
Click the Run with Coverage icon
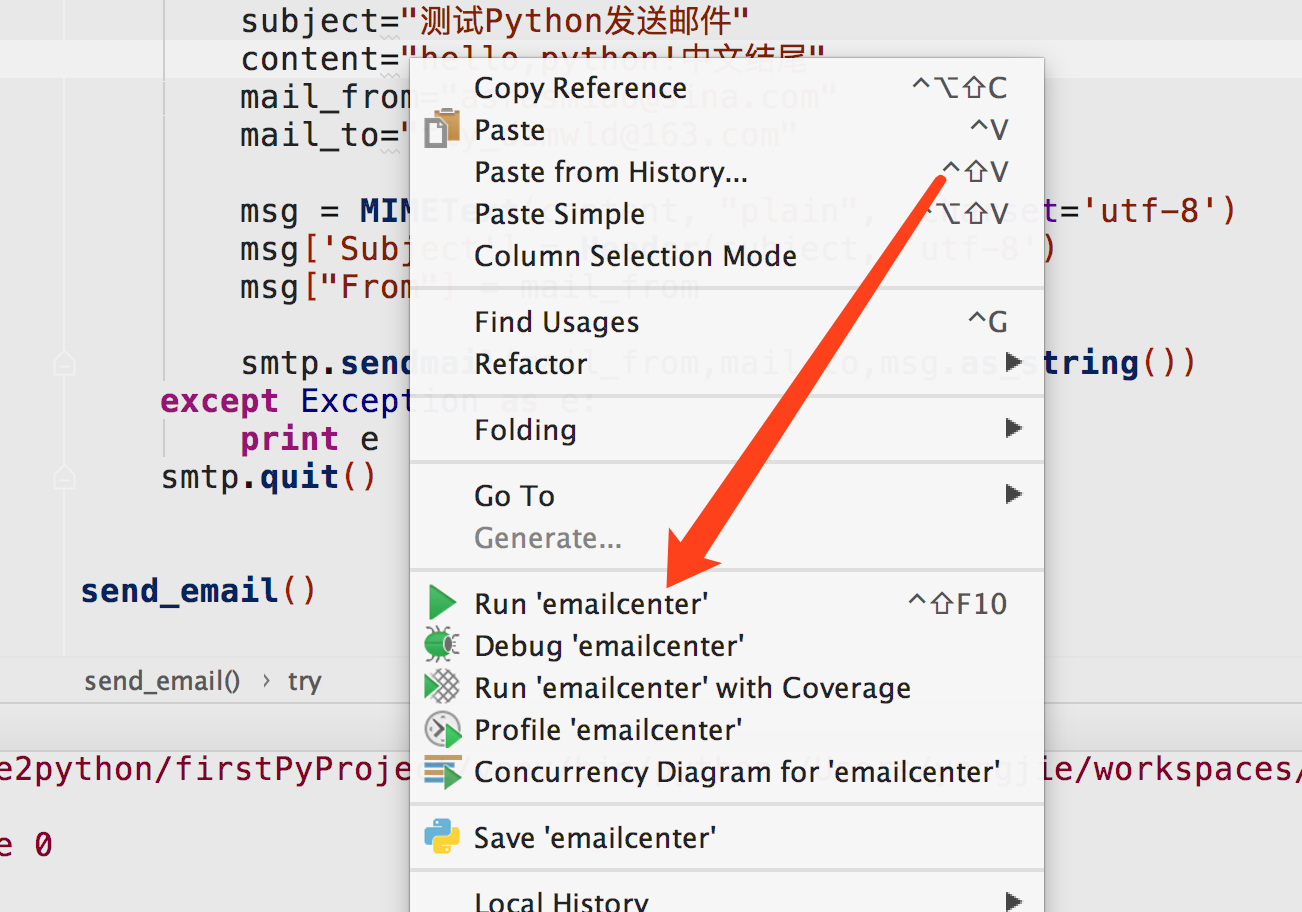[441, 687]
